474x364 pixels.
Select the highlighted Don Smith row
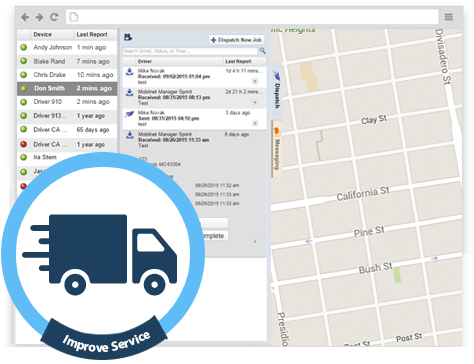[67, 89]
